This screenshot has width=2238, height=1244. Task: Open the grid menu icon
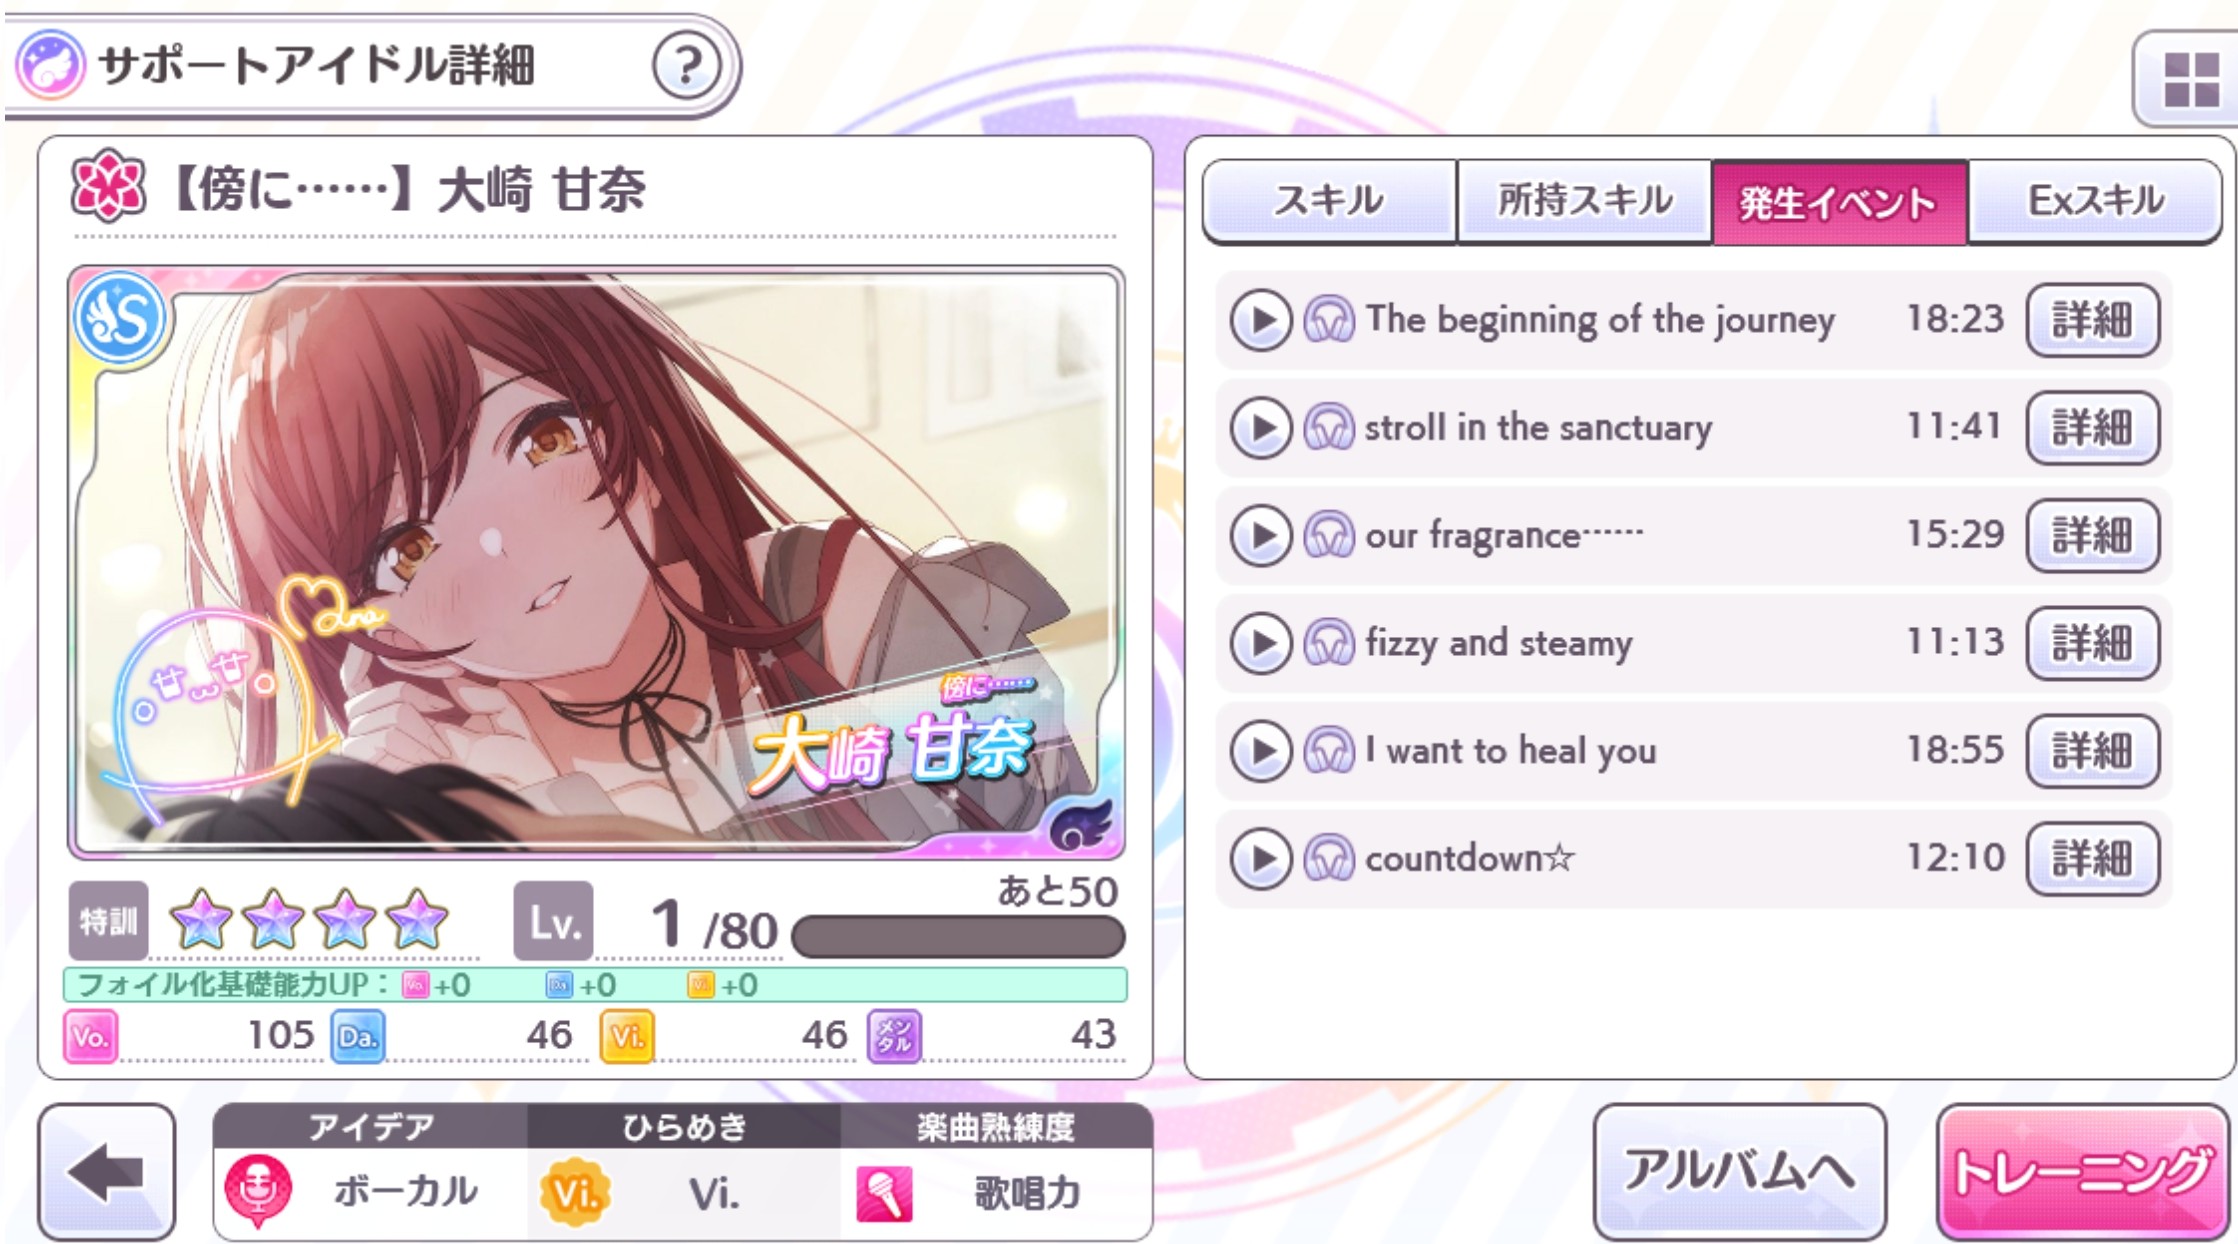pos(2191,79)
